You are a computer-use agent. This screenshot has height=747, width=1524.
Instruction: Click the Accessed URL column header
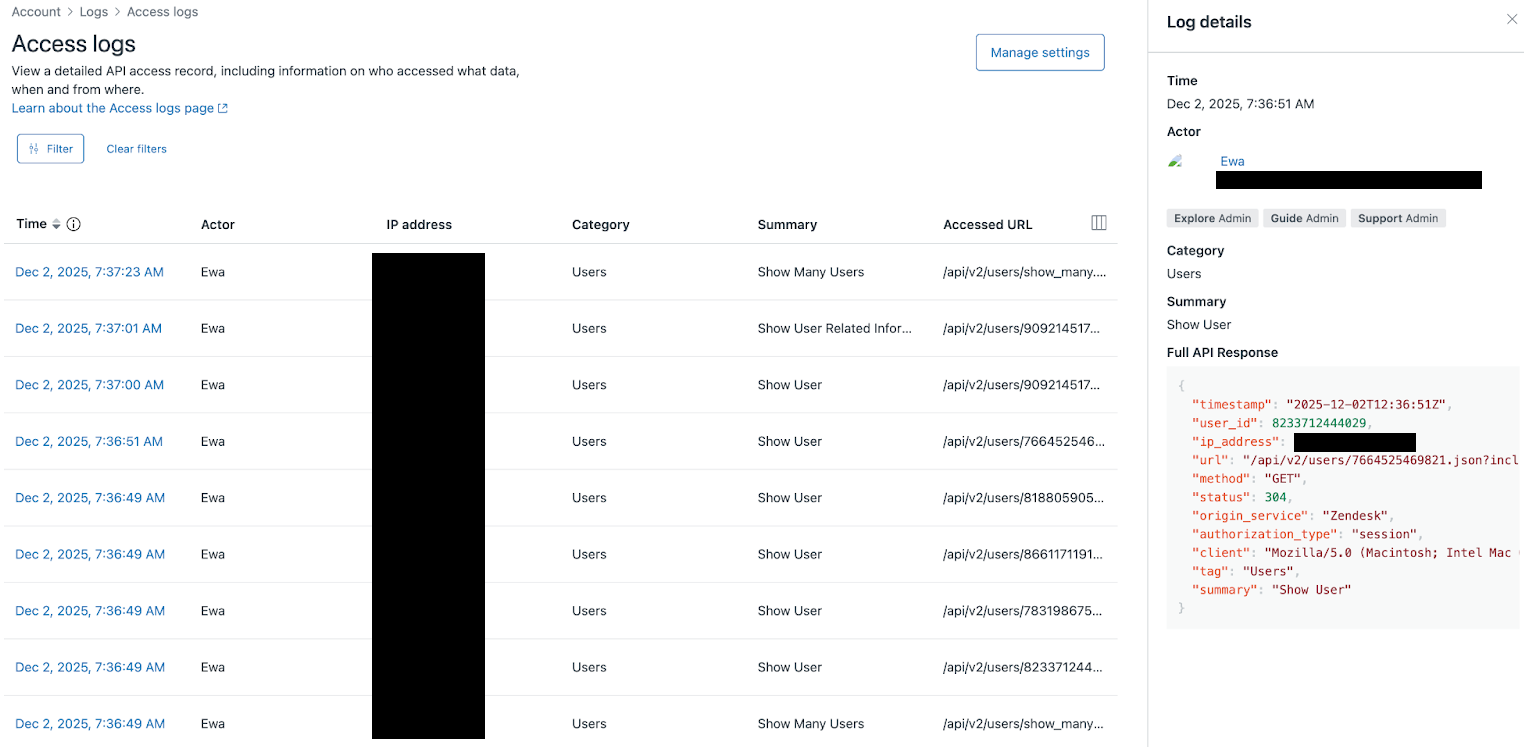point(987,225)
